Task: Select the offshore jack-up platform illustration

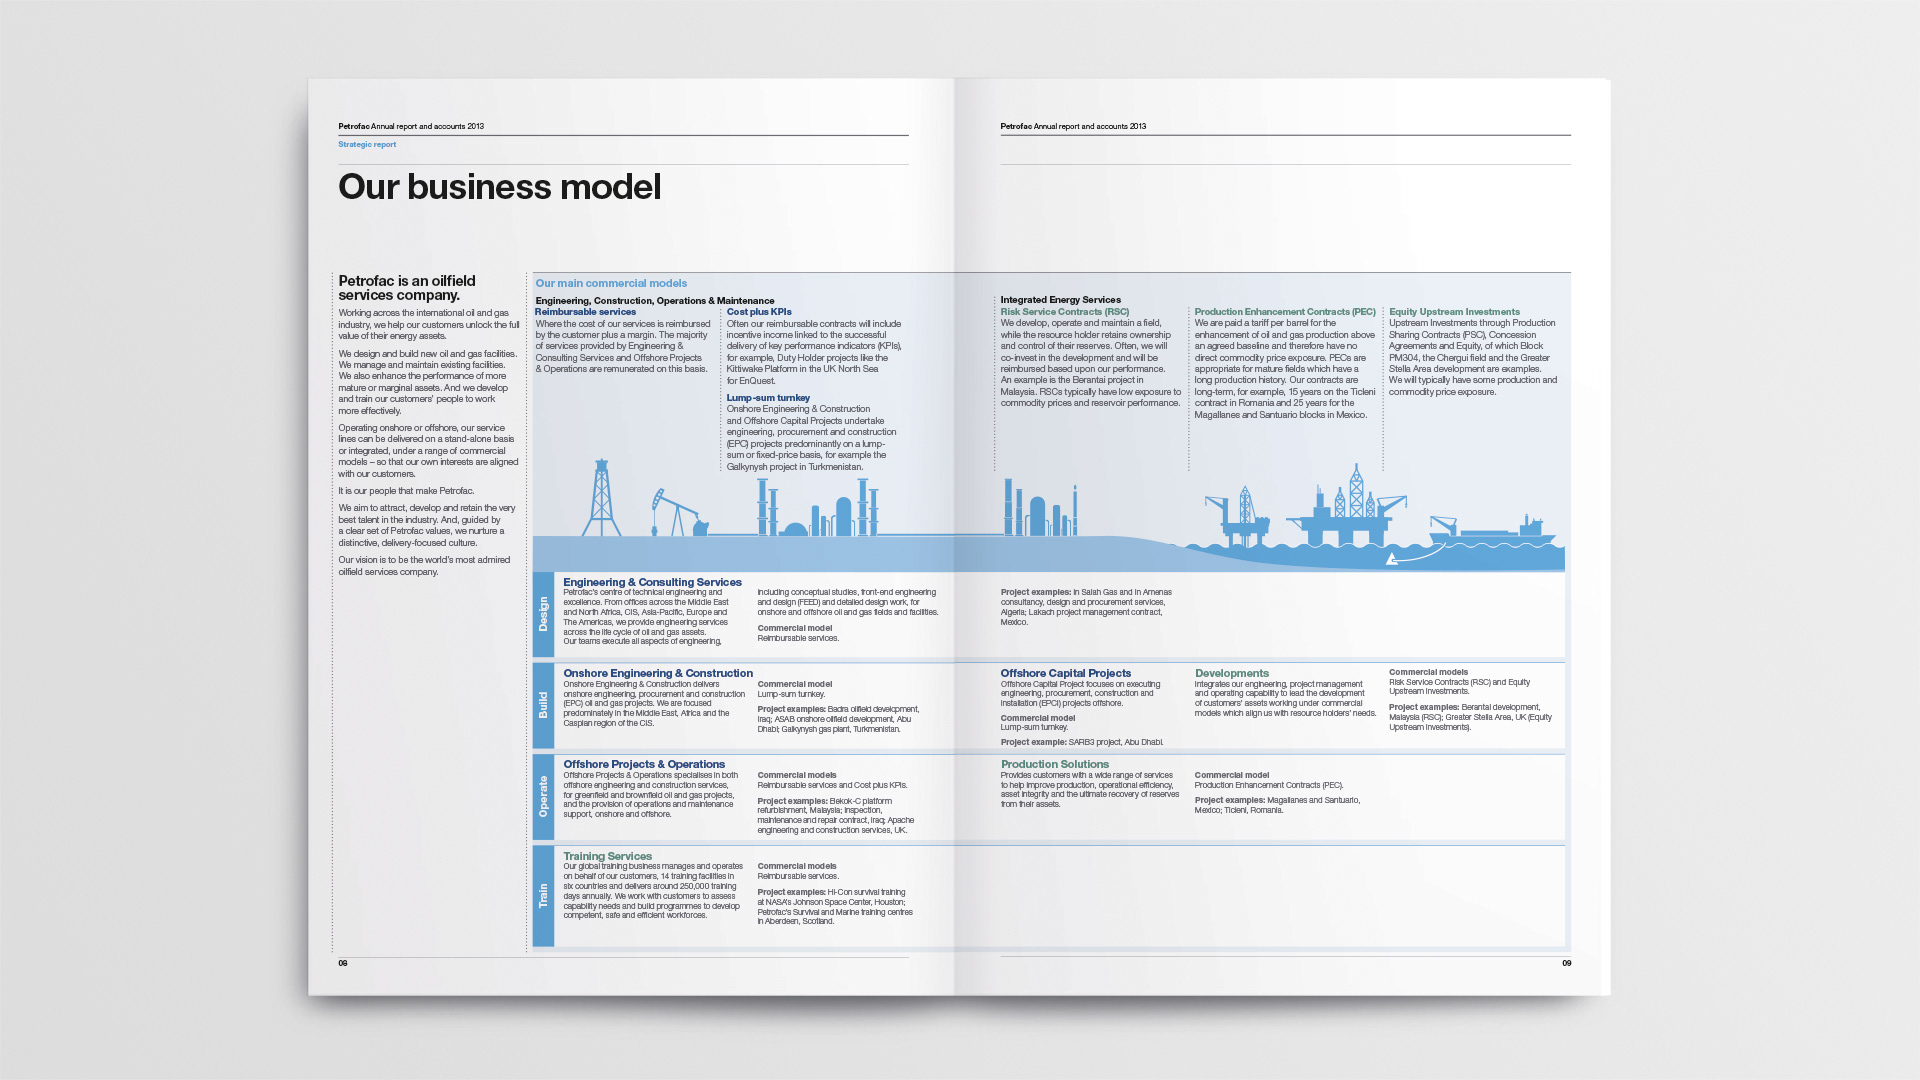Action: click(x=1238, y=517)
